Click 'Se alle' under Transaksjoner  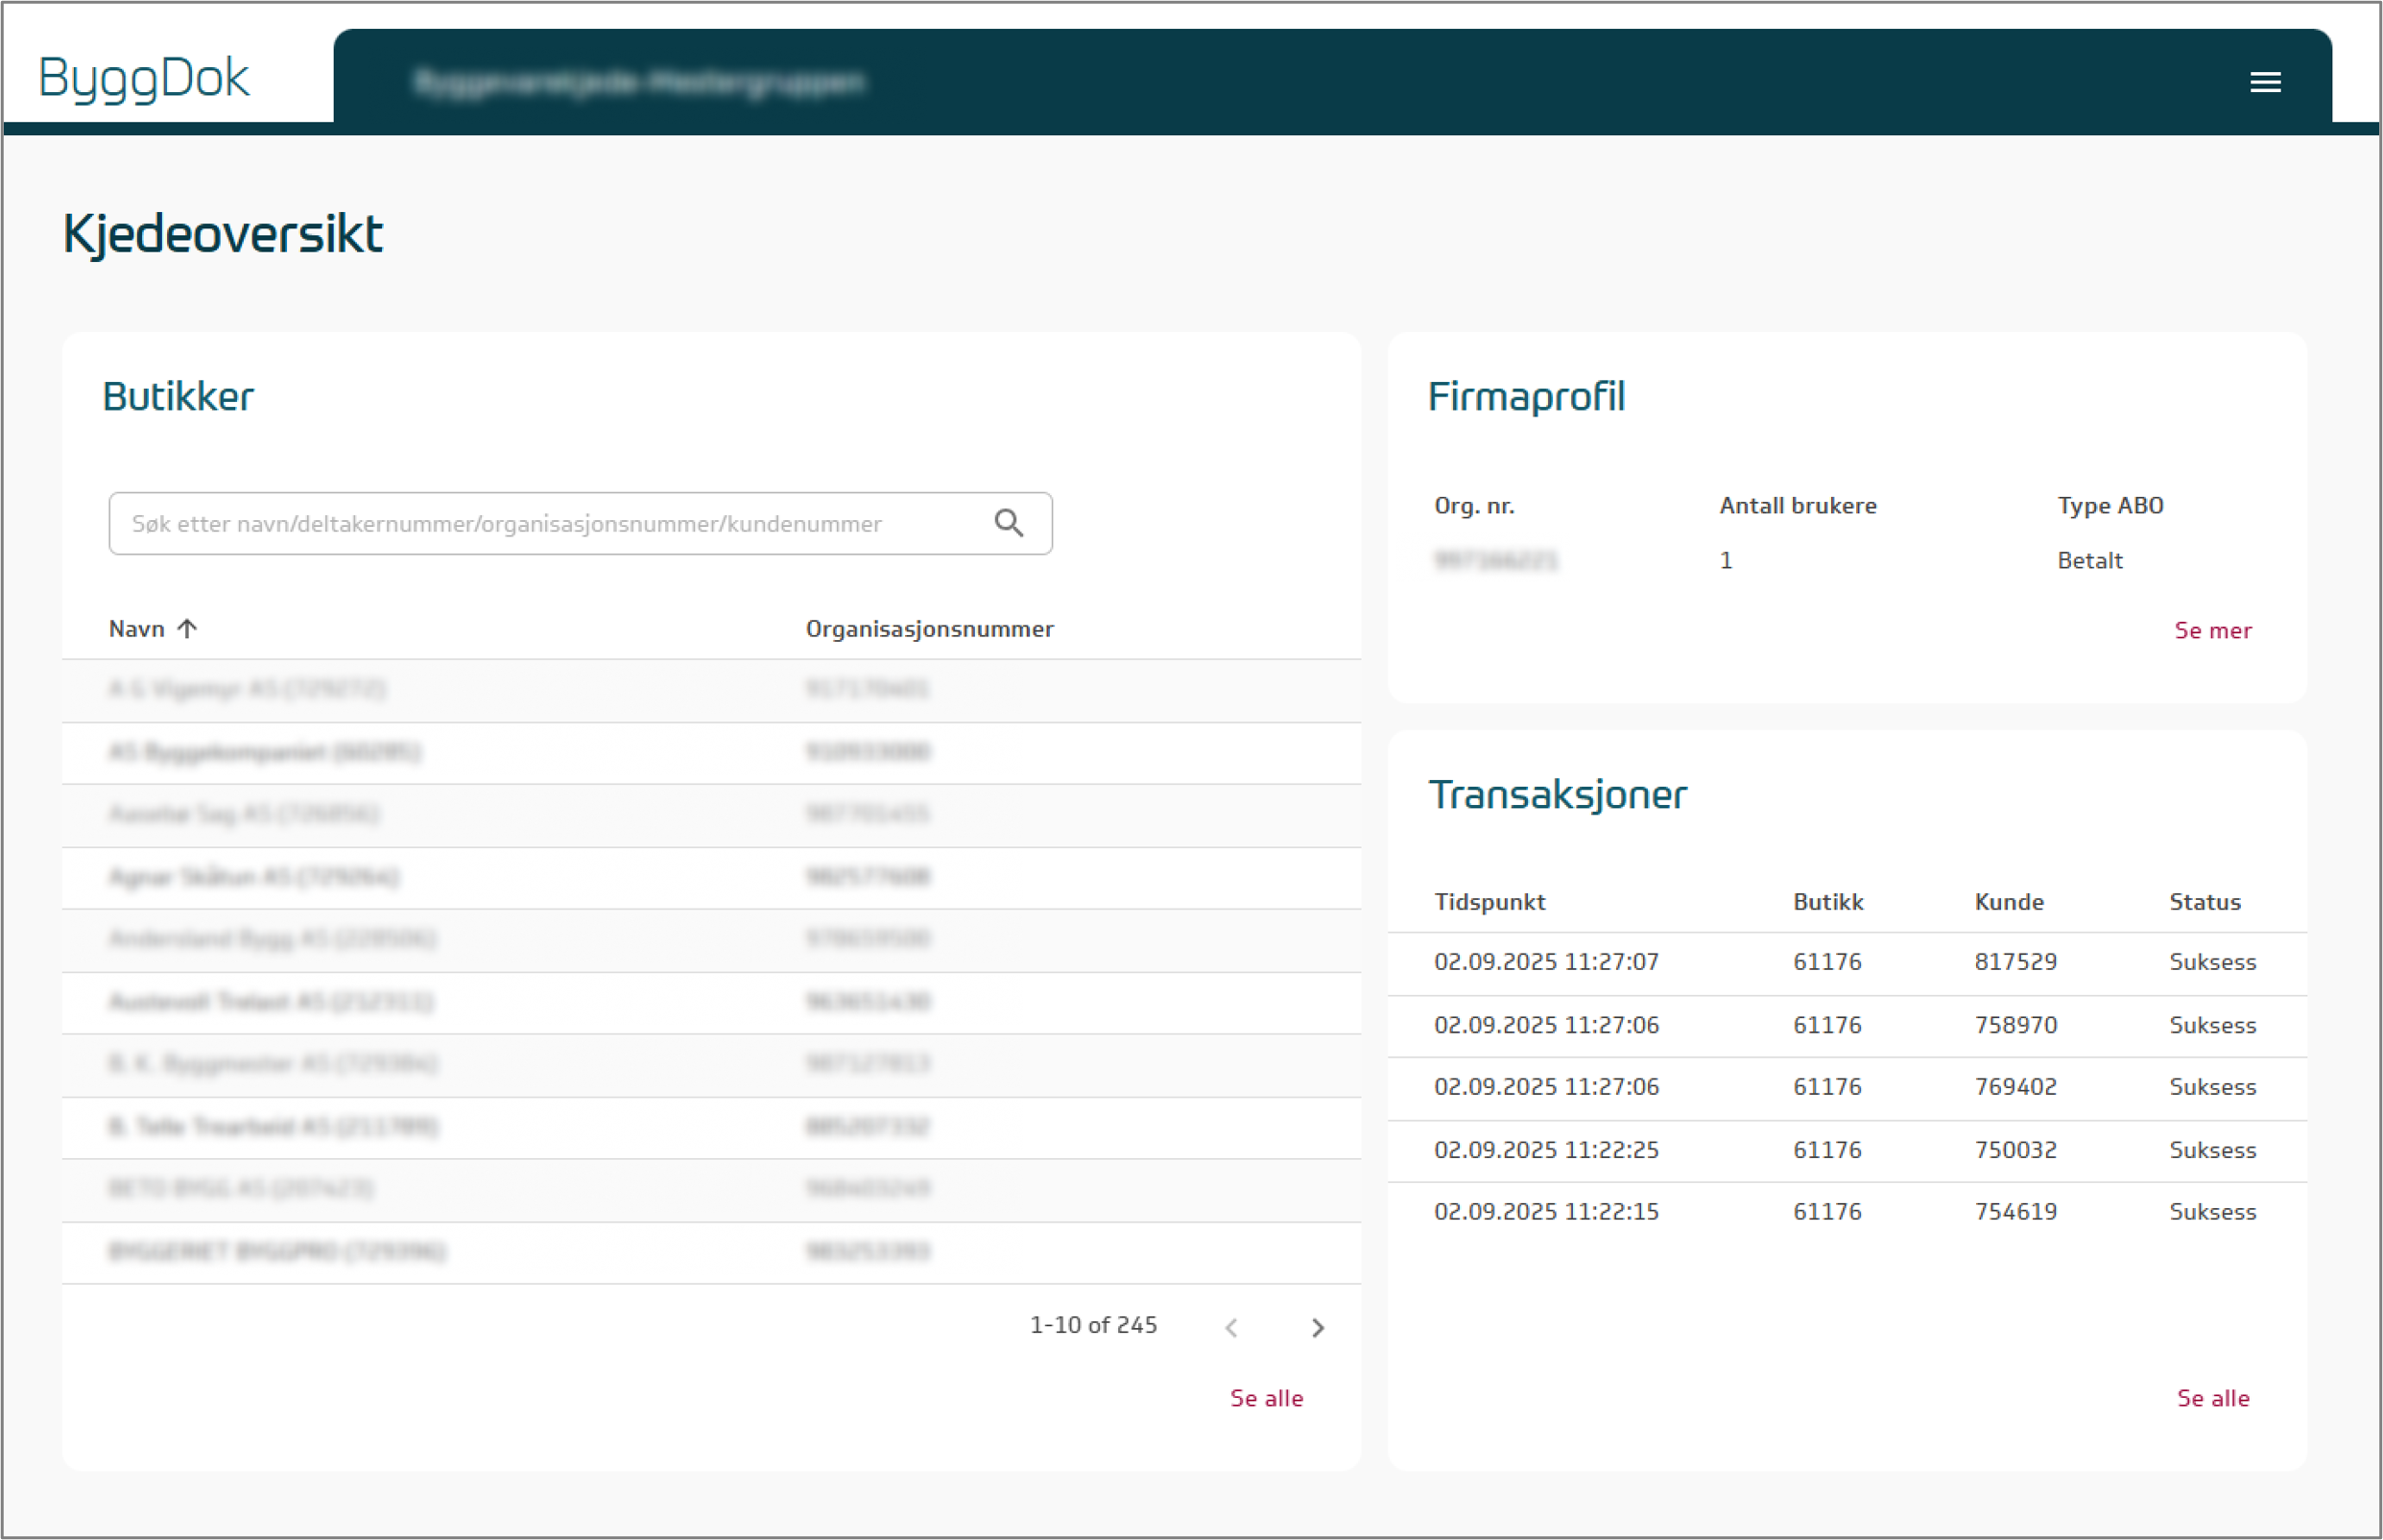2212,1398
